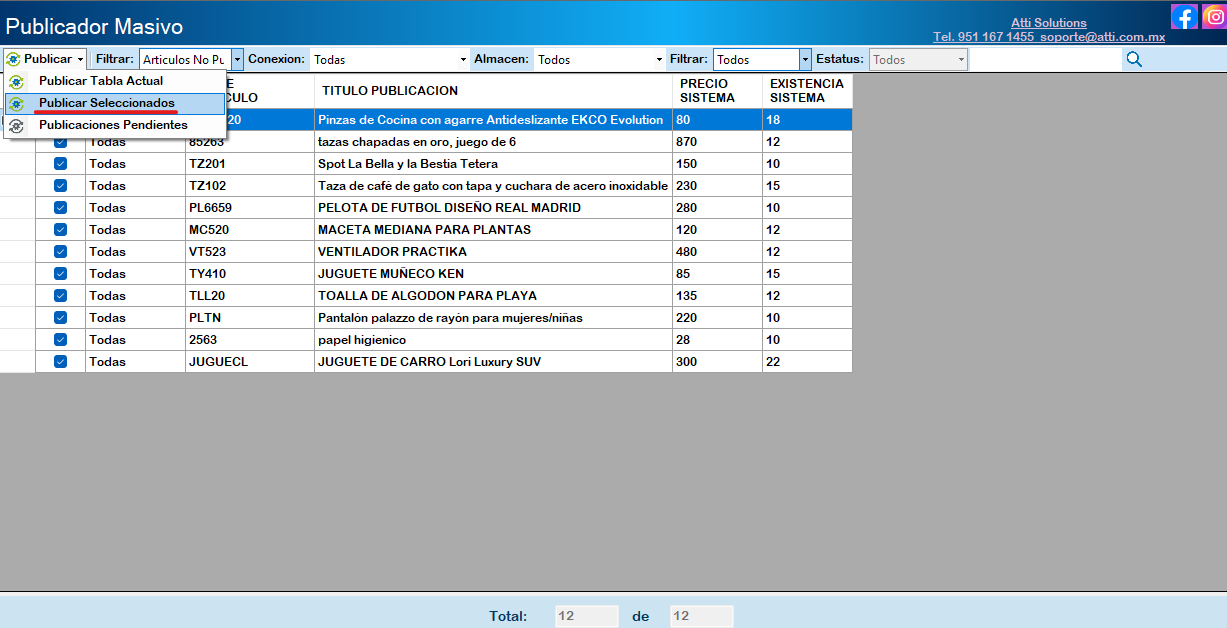Uncheck the JUGUECL row checkbox

coord(60,362)
